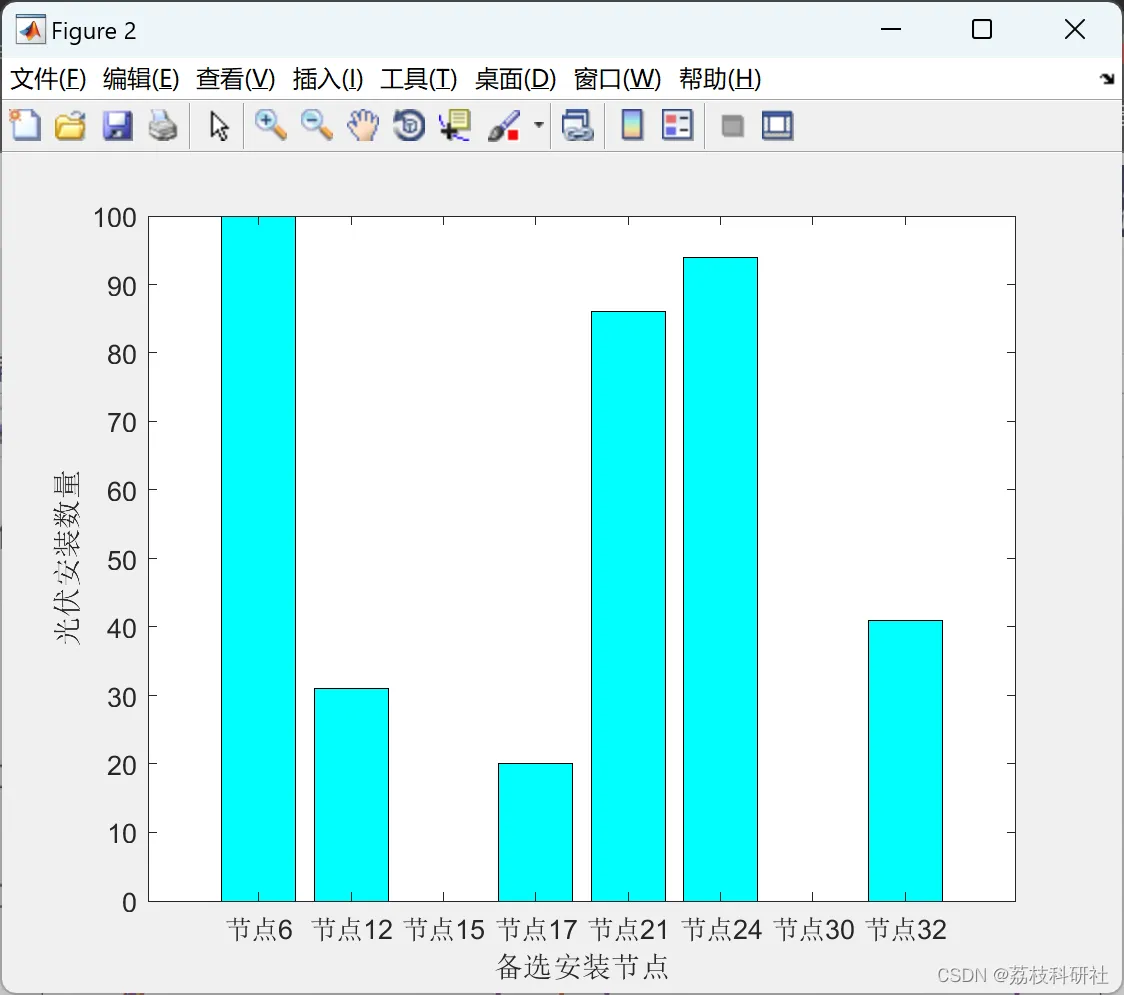Open the 桌面(D) menu
1124x995 pixels.
tap(515, 79)
